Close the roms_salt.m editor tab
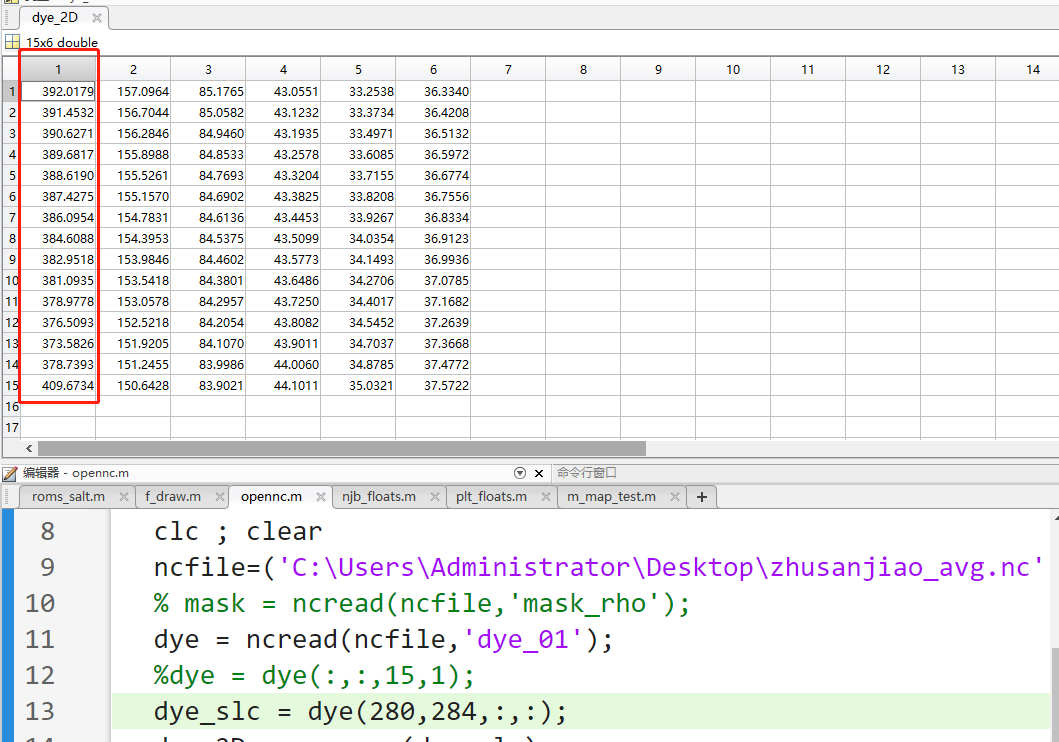 click(124, 497)
